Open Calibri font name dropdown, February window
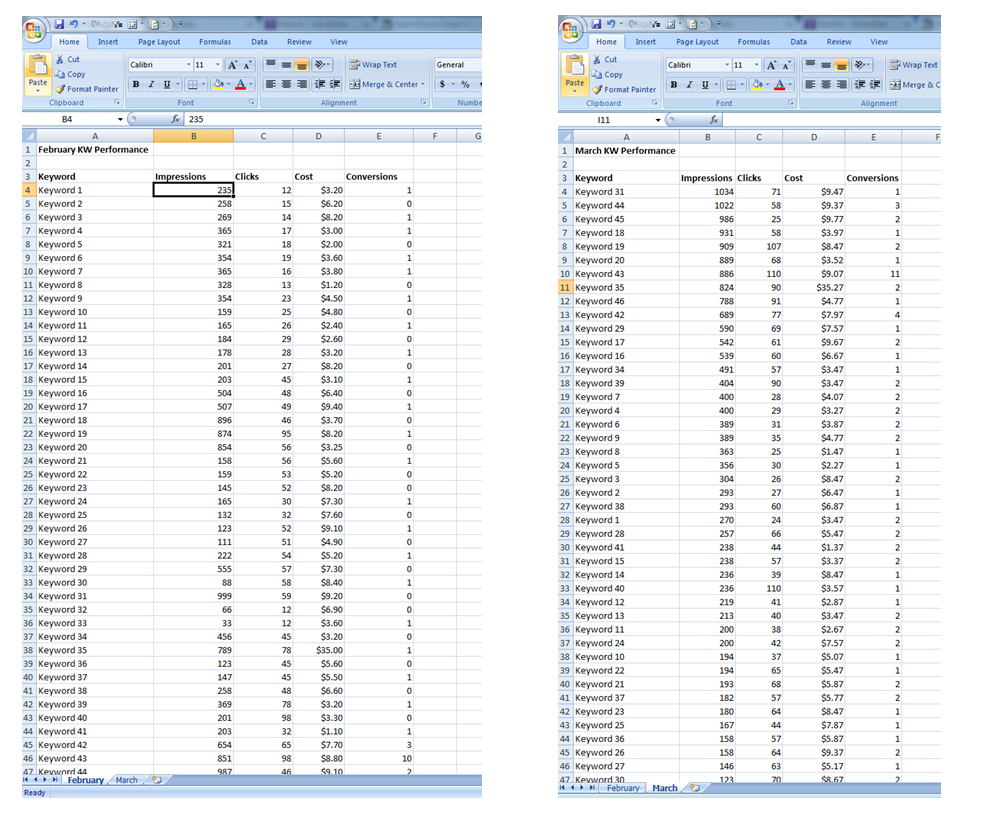Viewport: 988px width, 814px height. 188,65
